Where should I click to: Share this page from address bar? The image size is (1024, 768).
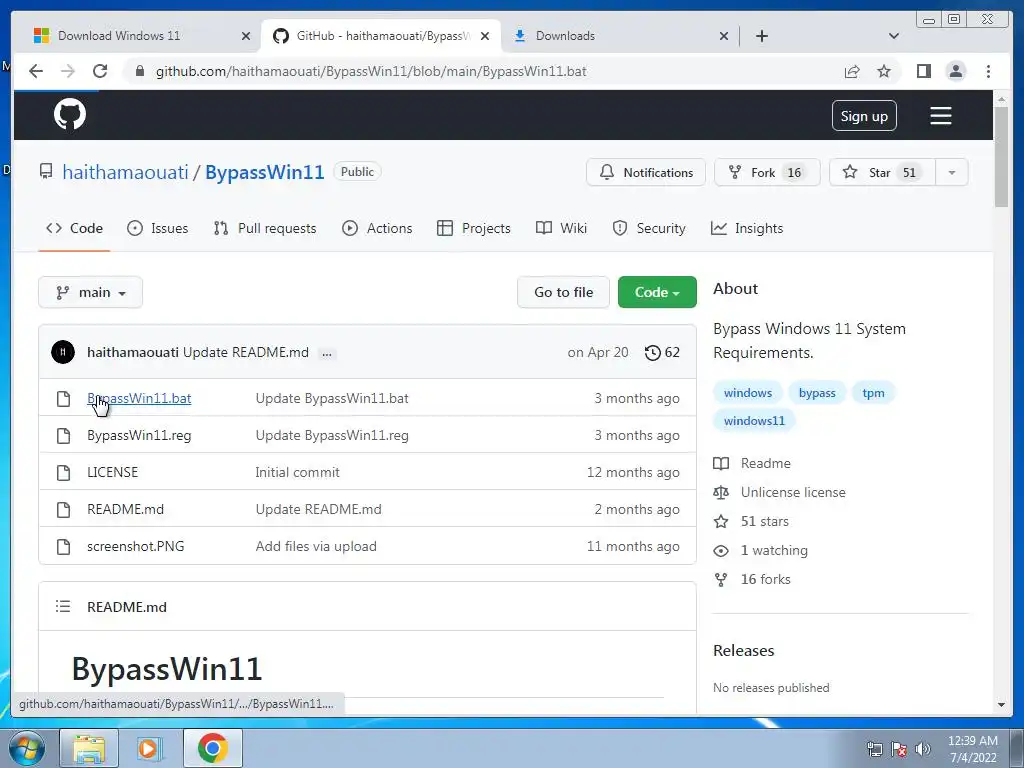[852, 71]
